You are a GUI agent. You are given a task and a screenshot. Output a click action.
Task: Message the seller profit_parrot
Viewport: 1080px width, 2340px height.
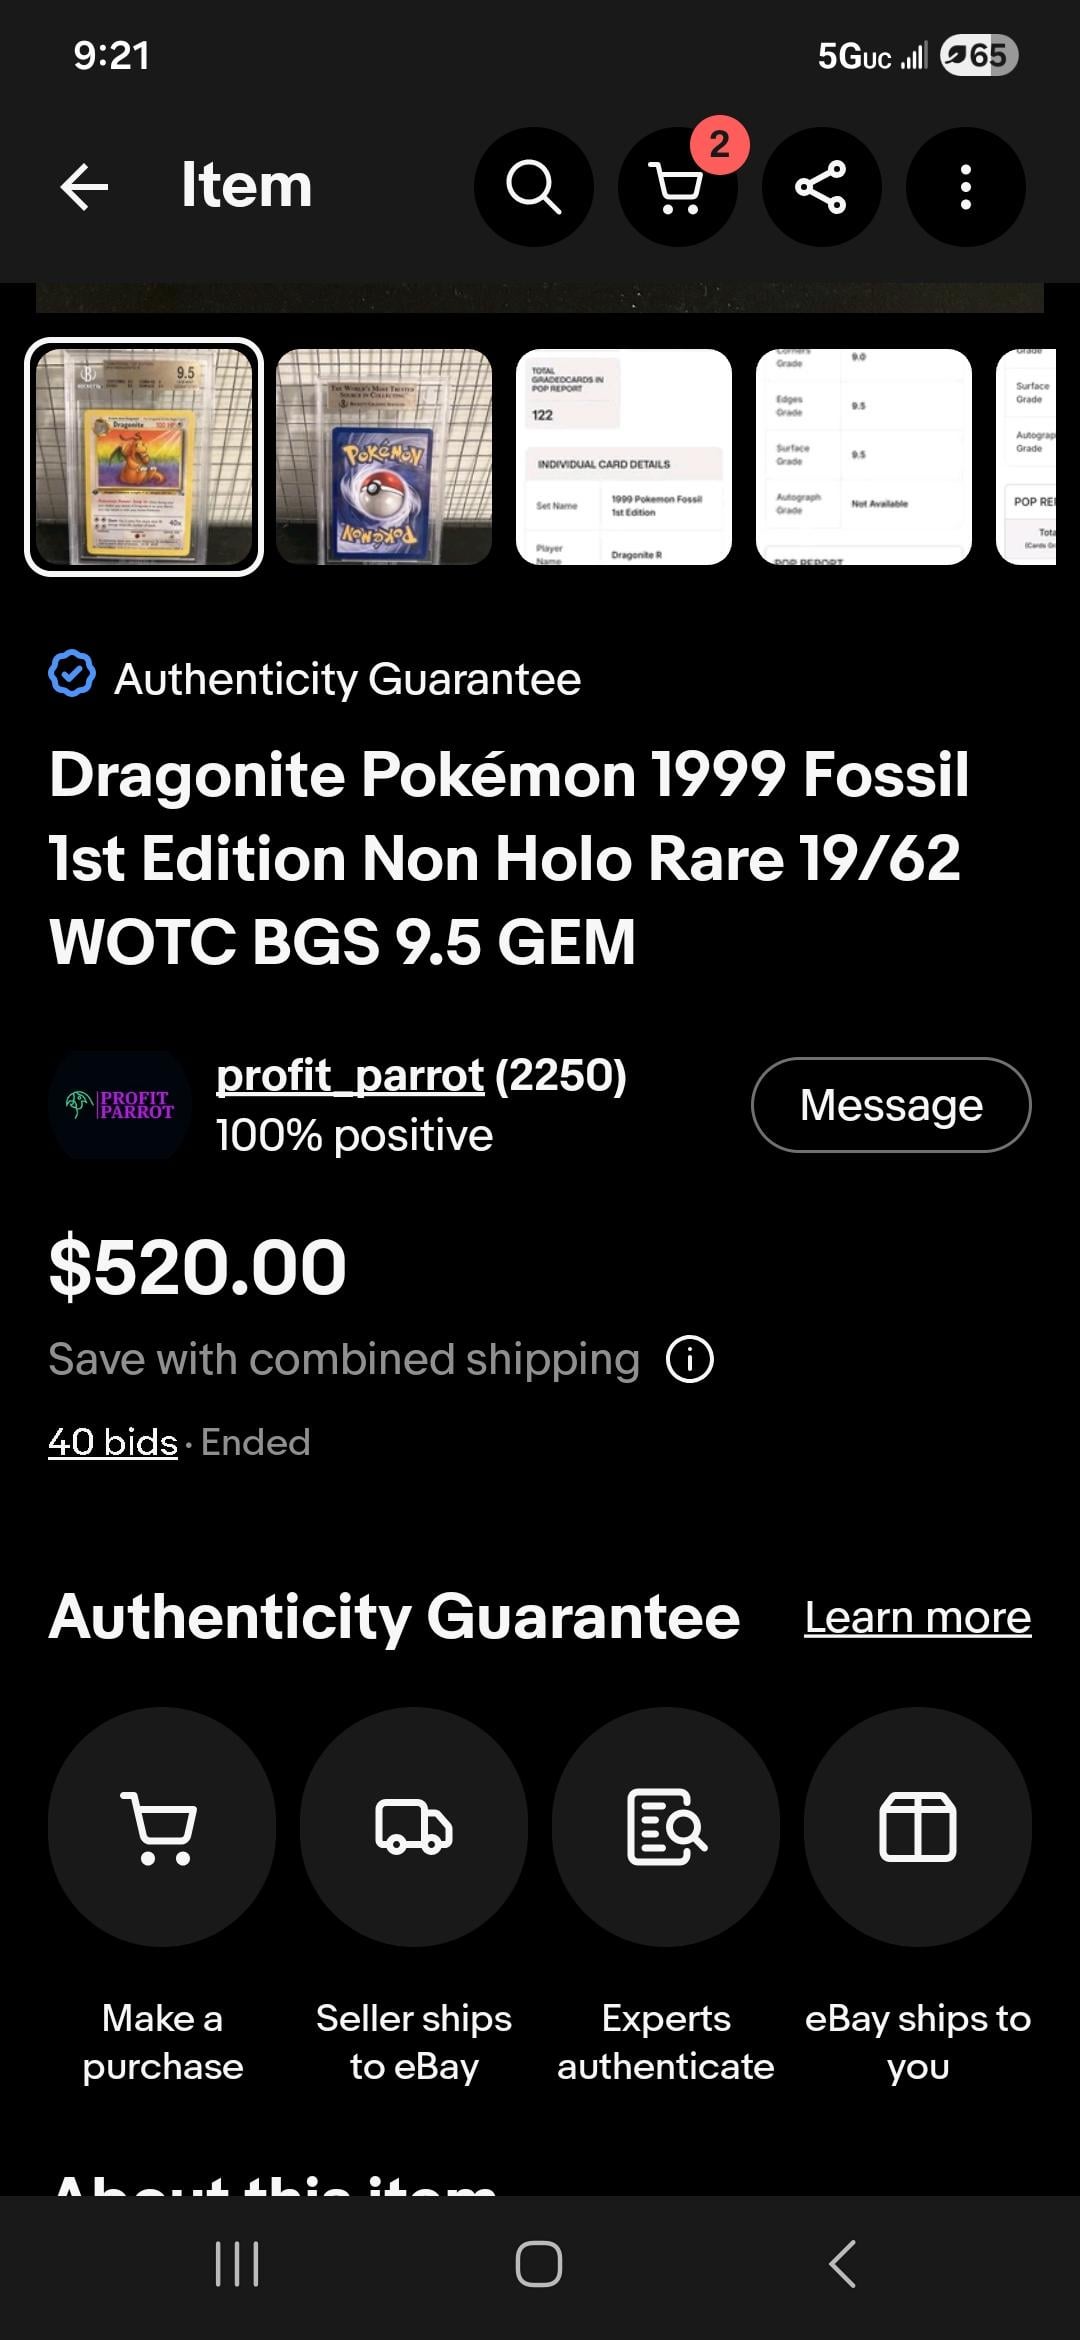point(890,1105)
